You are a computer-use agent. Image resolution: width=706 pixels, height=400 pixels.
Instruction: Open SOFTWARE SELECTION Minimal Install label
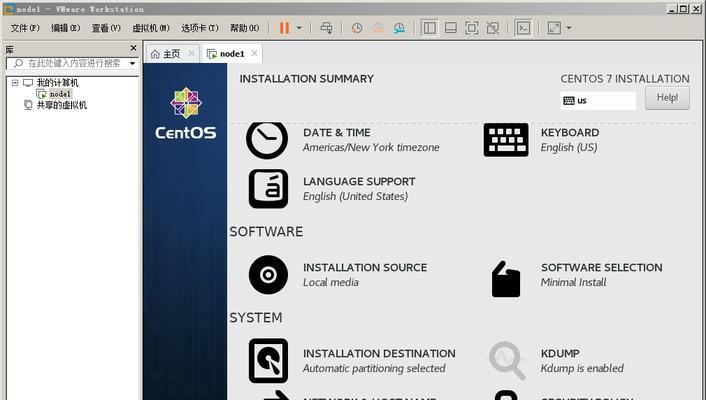602,275
